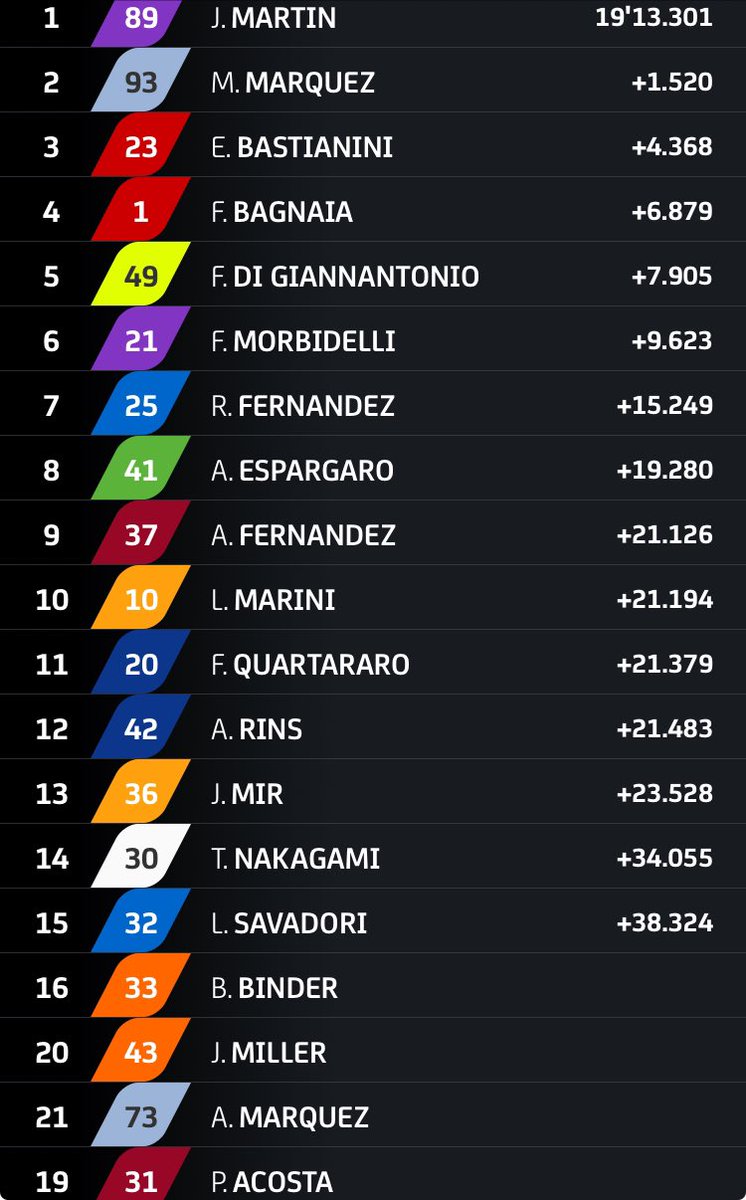Click the winning time 19'13.301
This screenshot has height=1200, width=746.
pyautogui.click(x=654, y=18)
